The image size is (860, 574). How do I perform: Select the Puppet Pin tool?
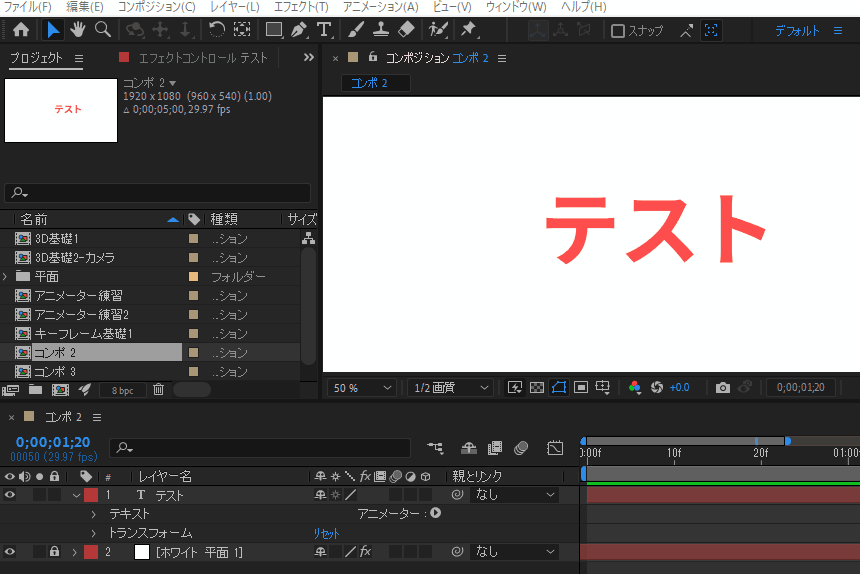pos(468,30)
